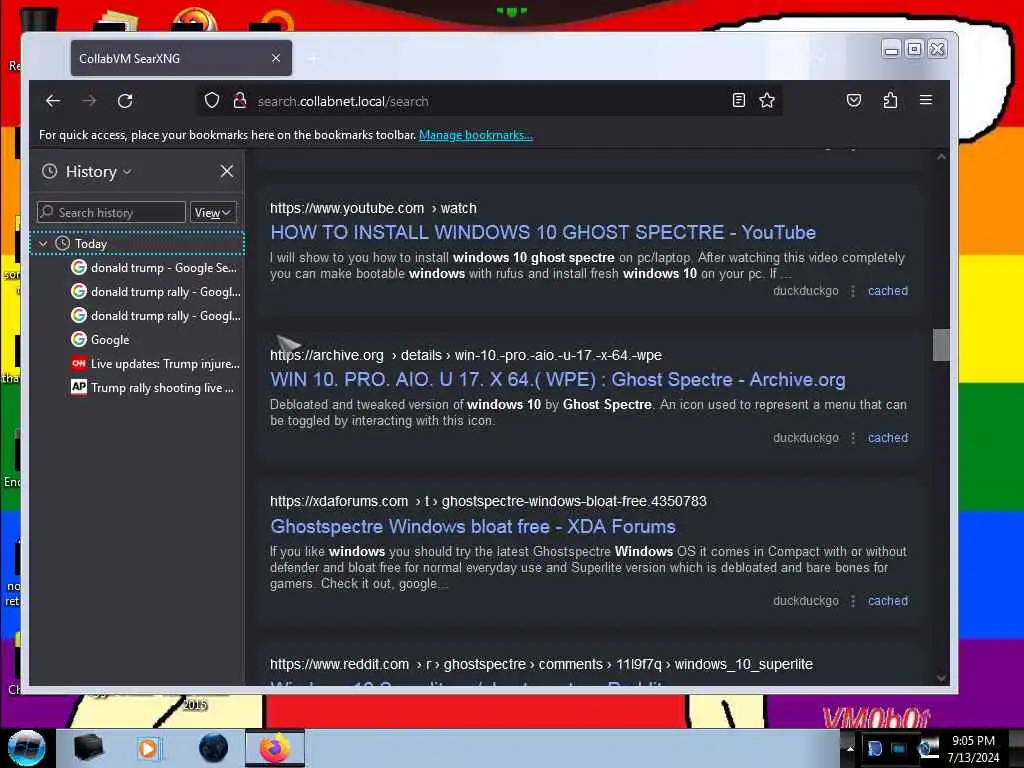Bookmark this page with the star icon
Viewport: 1024px width, 768px height.
767,101
